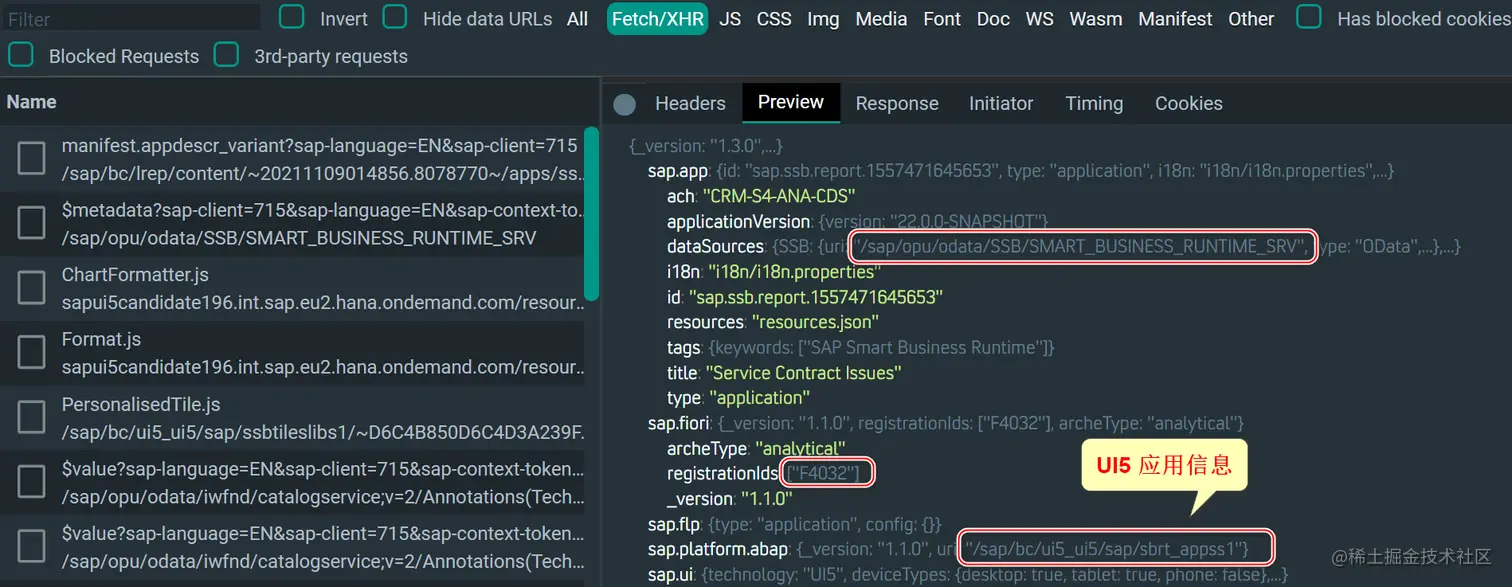Tick file icon beside ChartFormatter.js
The image size is (1512, 587).
coord(32,288)
